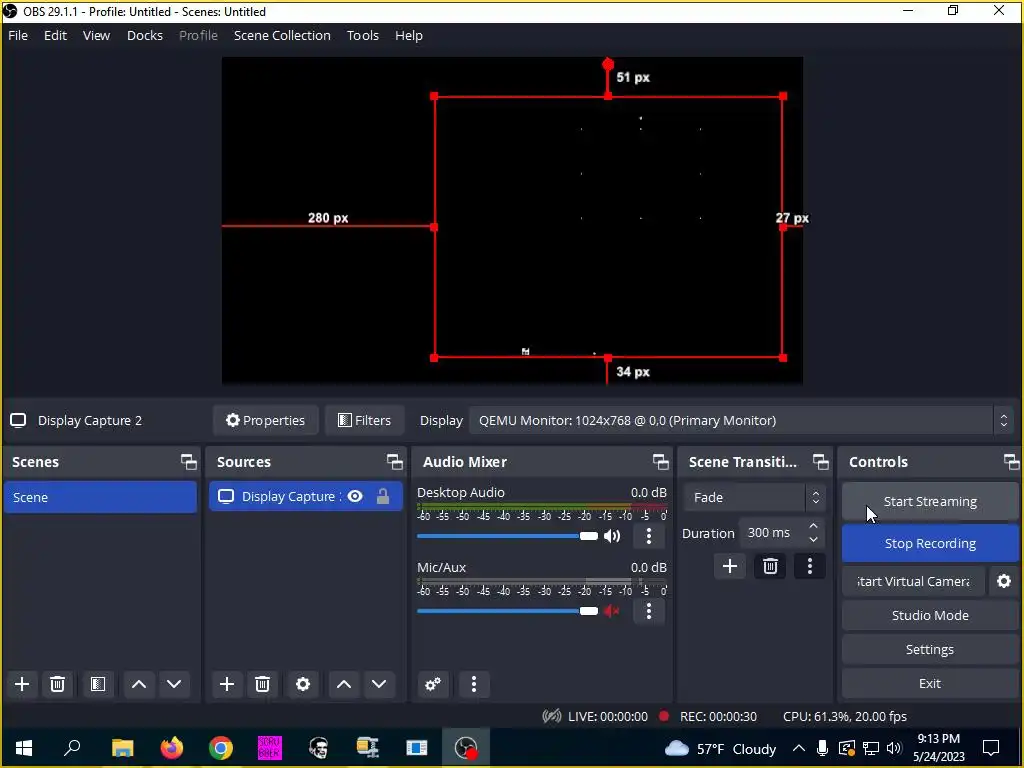The height and width of the screenshot is (768, 1024).
Task: Open Windows Start menu
Action: coord(24,748)
